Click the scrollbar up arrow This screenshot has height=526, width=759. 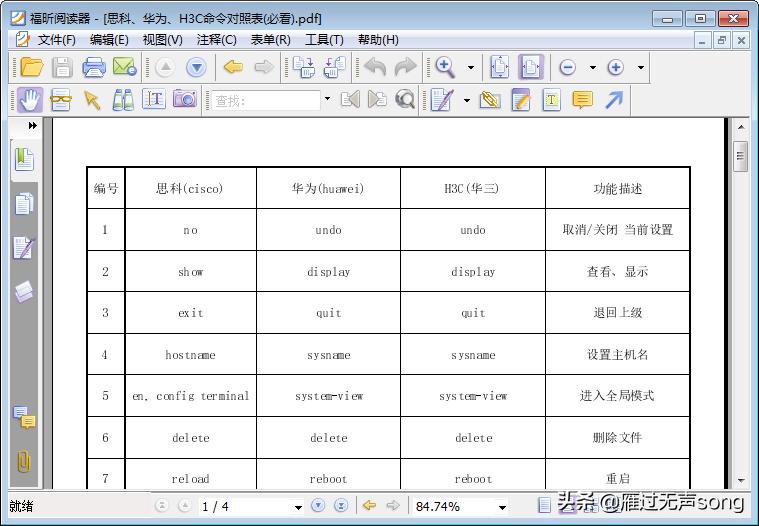(x=741, y=127)
